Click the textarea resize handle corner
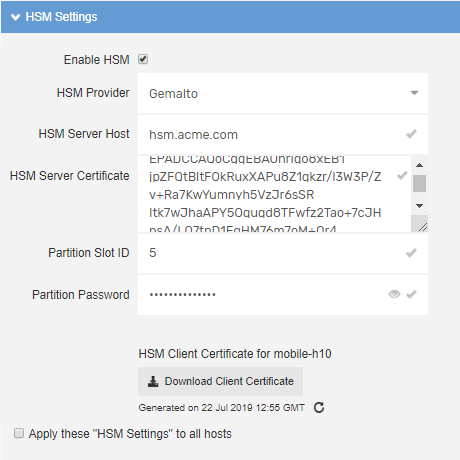The height and width of the screenshot is (460, 460). [422, 227]
